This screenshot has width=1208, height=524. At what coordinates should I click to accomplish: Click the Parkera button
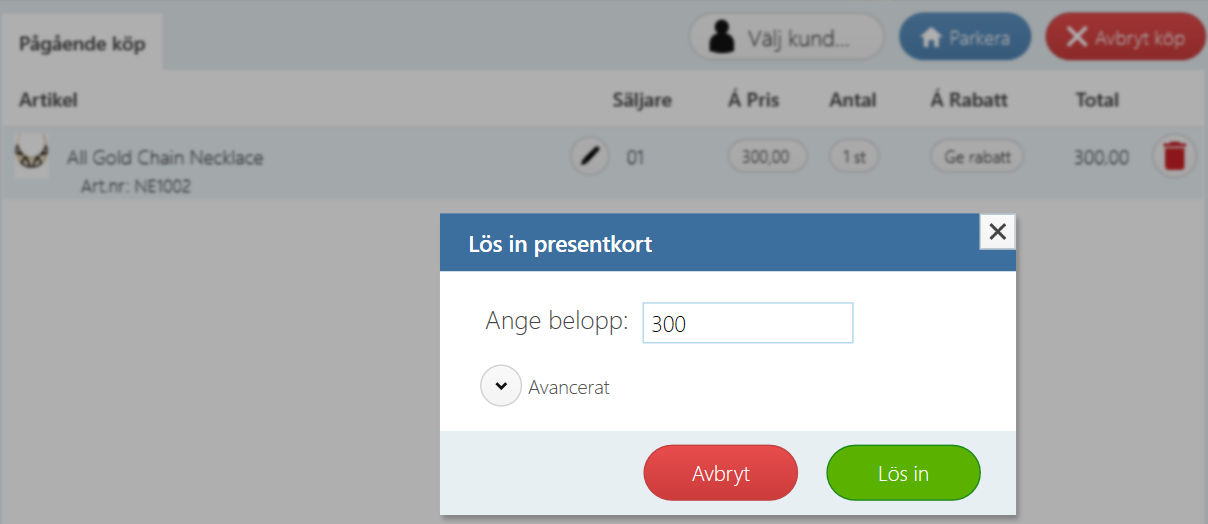pos(965,38)
